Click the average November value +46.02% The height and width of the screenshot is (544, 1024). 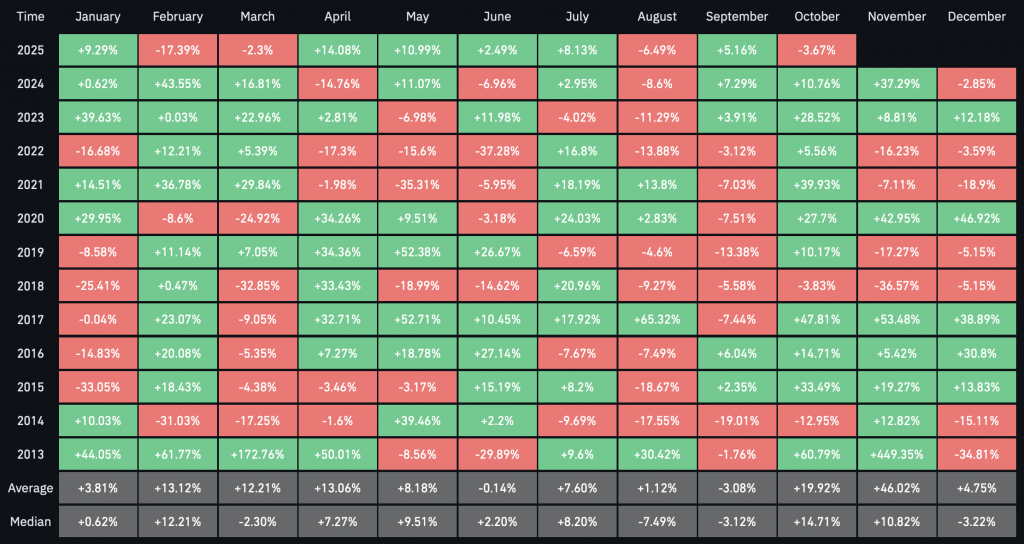click(x=897, y=489)
